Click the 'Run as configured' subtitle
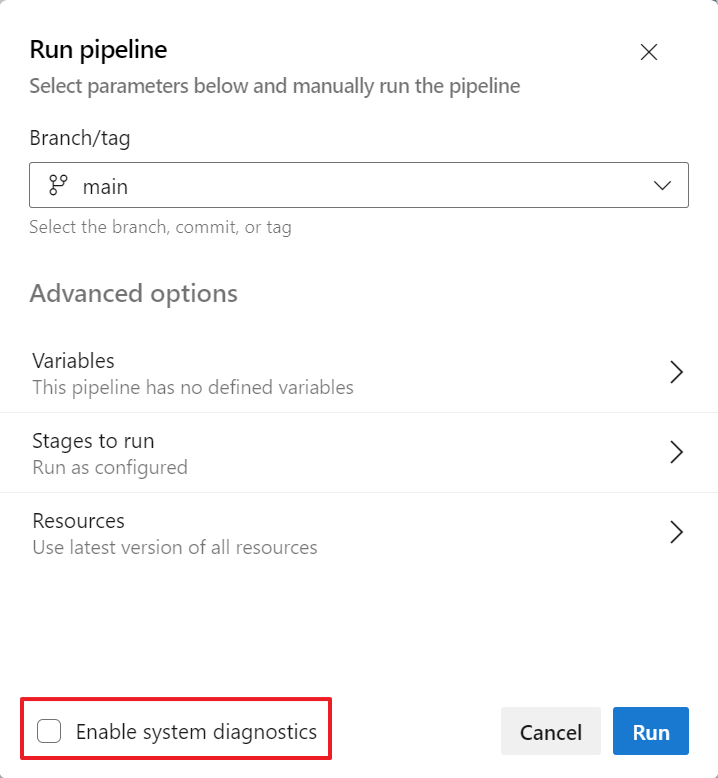Screen dimensions: 718x778 click(x=110, y=467)
